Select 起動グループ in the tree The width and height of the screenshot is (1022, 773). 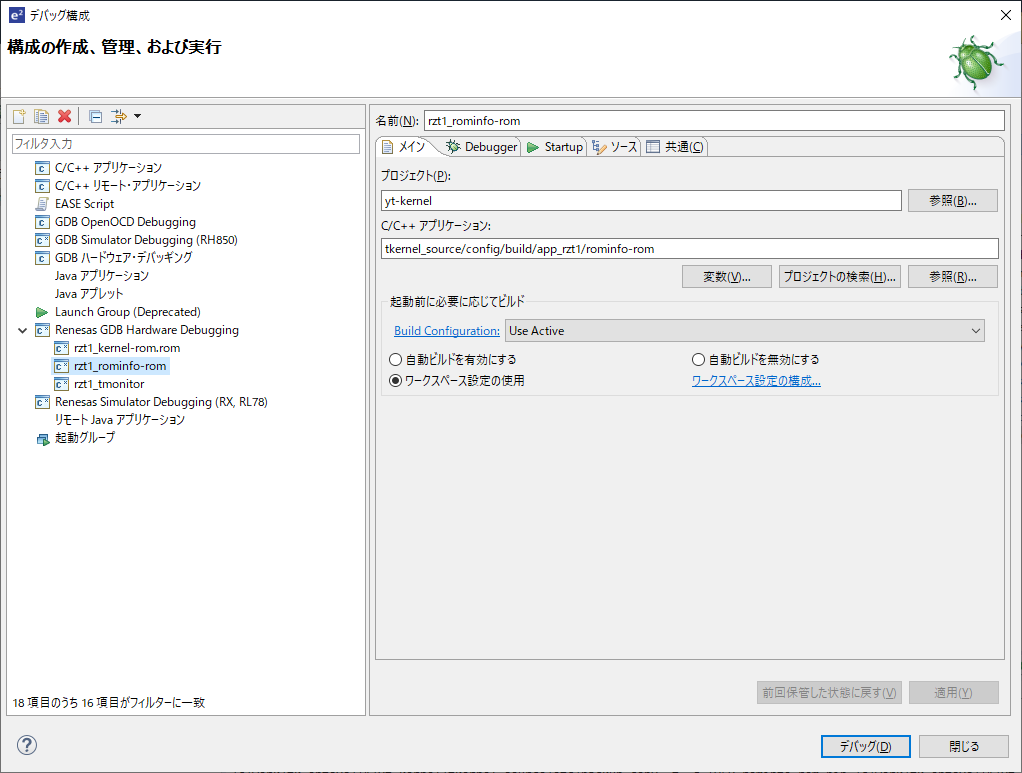[85, 438]
